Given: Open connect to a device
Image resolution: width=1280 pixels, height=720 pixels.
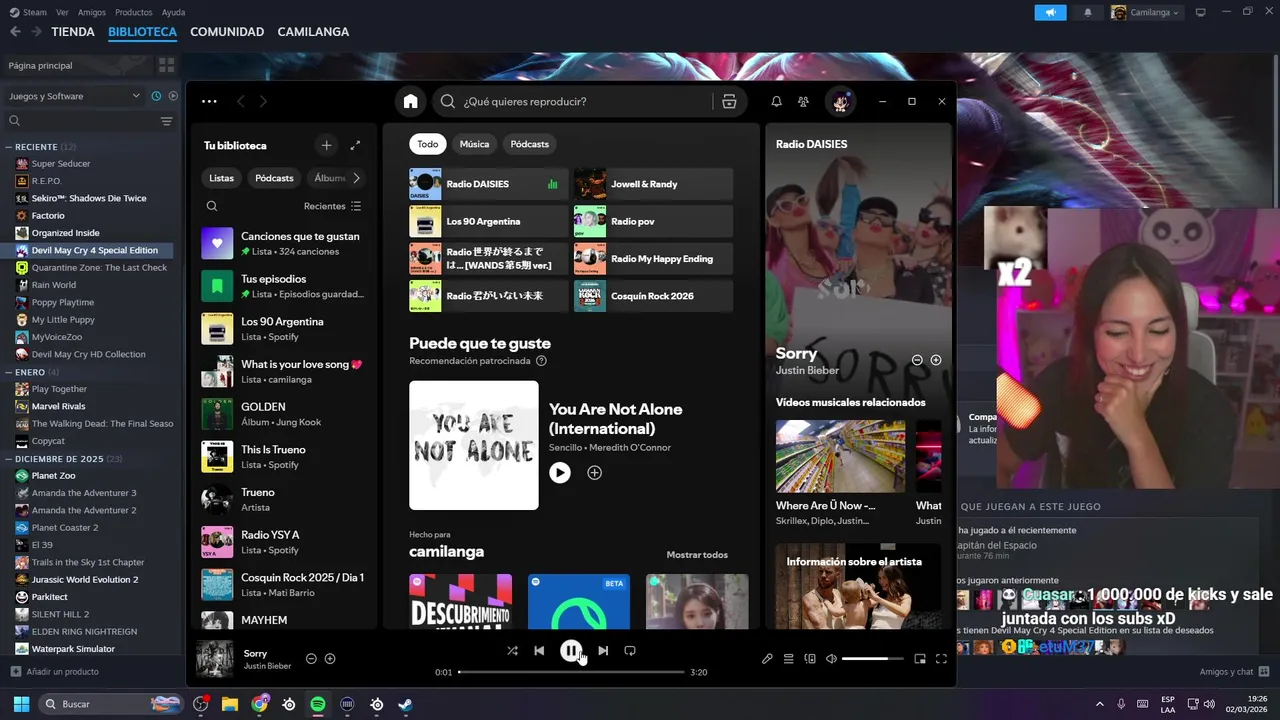Looking at the screenshot, I should coord(810,659).
